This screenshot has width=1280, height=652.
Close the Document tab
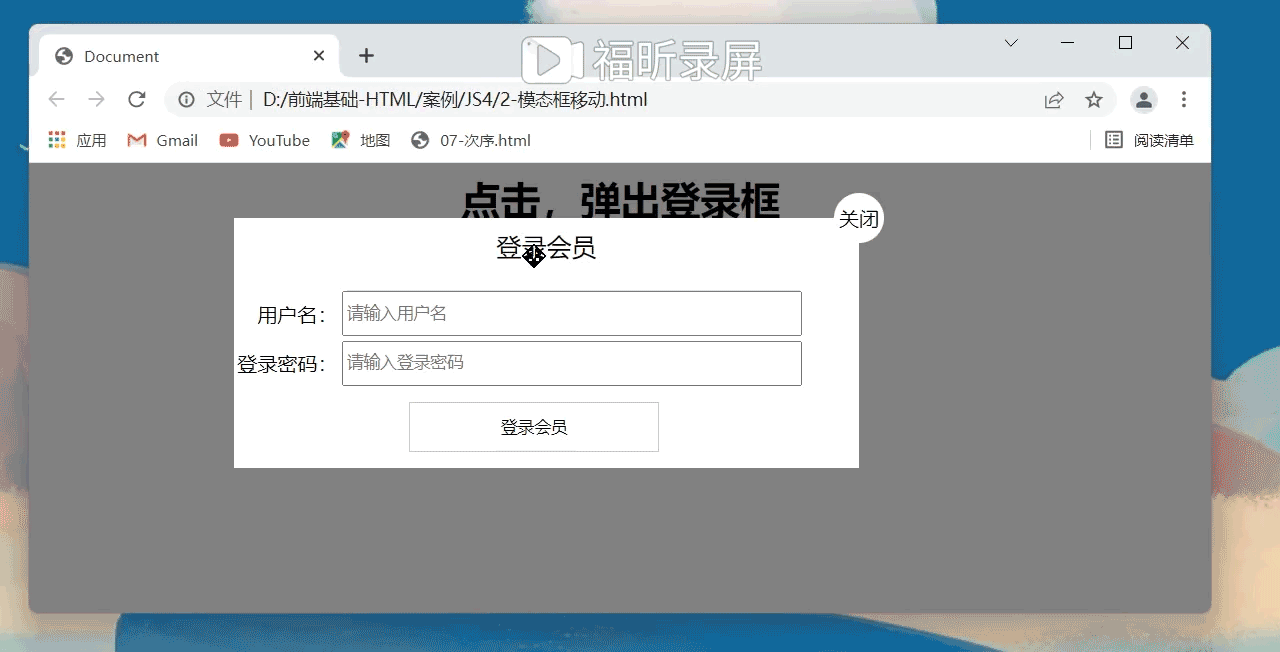tap(319, 56)
